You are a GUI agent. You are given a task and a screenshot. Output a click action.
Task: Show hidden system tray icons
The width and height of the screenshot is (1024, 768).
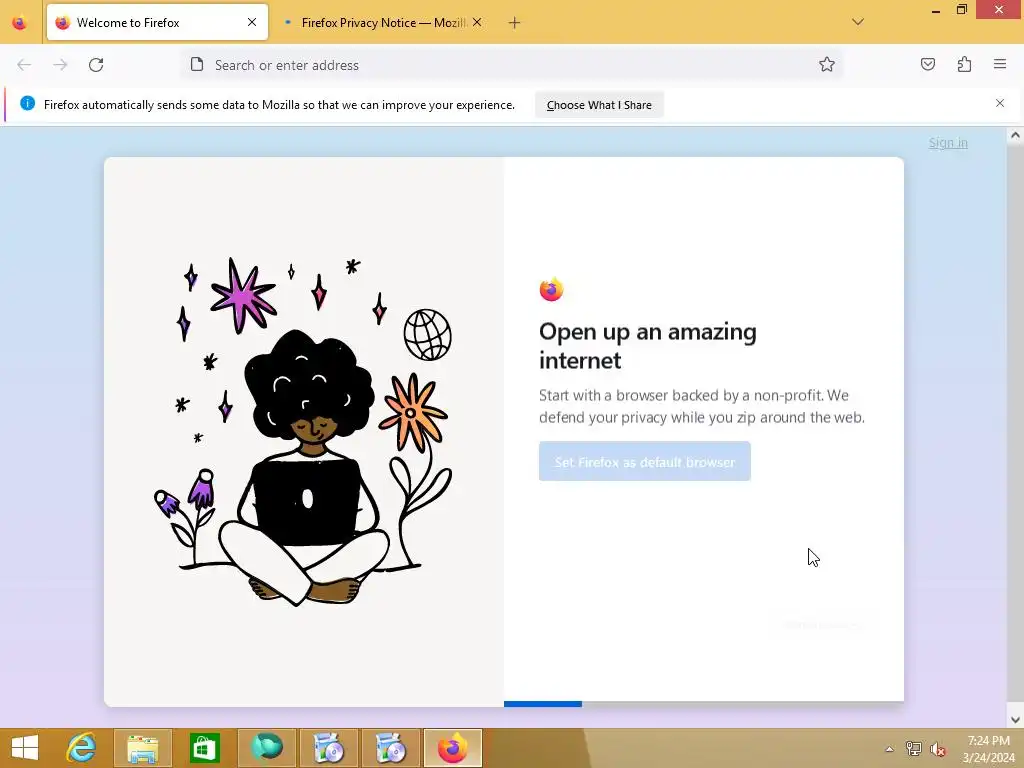click(889, 749)
